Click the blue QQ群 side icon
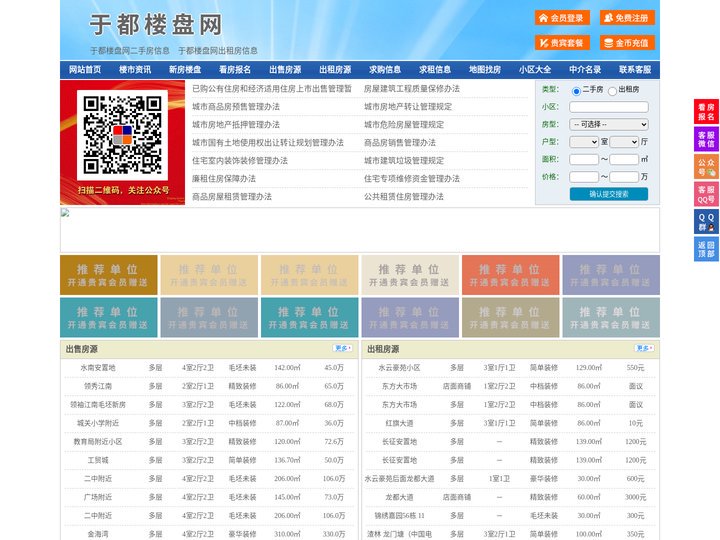The height and width of the screenshot is (540, 720). (706, 222)
